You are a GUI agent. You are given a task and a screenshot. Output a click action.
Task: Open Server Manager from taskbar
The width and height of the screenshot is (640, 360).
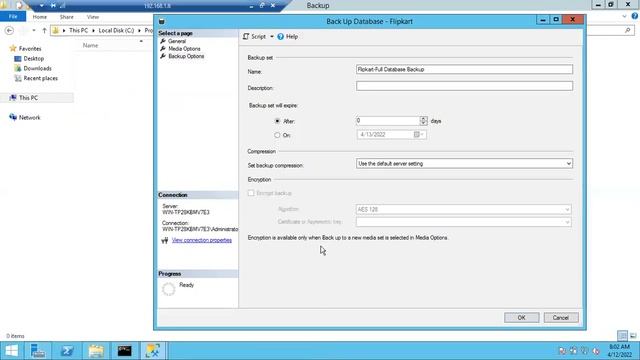pyautogui.click(x=38, y=351)
